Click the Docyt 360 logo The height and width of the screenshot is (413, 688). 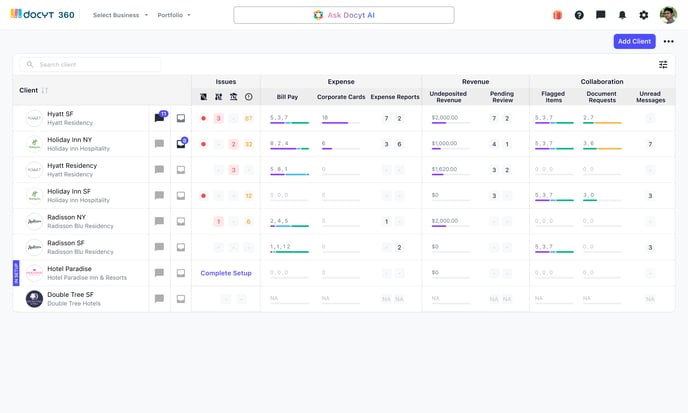click(x=43, y=14)
